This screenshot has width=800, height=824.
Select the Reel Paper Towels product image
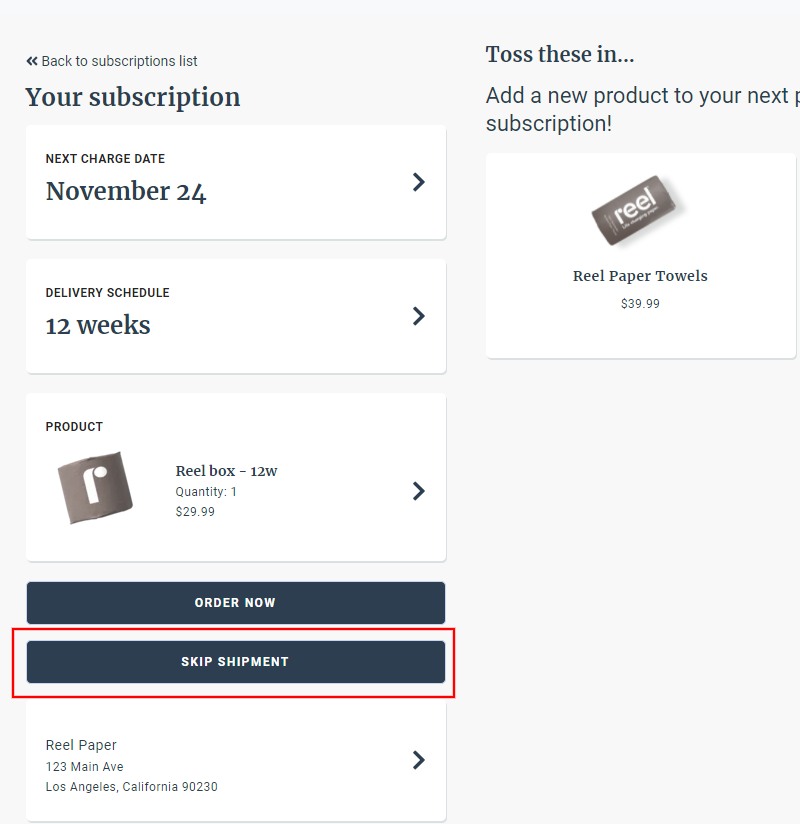tap(638, 210)
